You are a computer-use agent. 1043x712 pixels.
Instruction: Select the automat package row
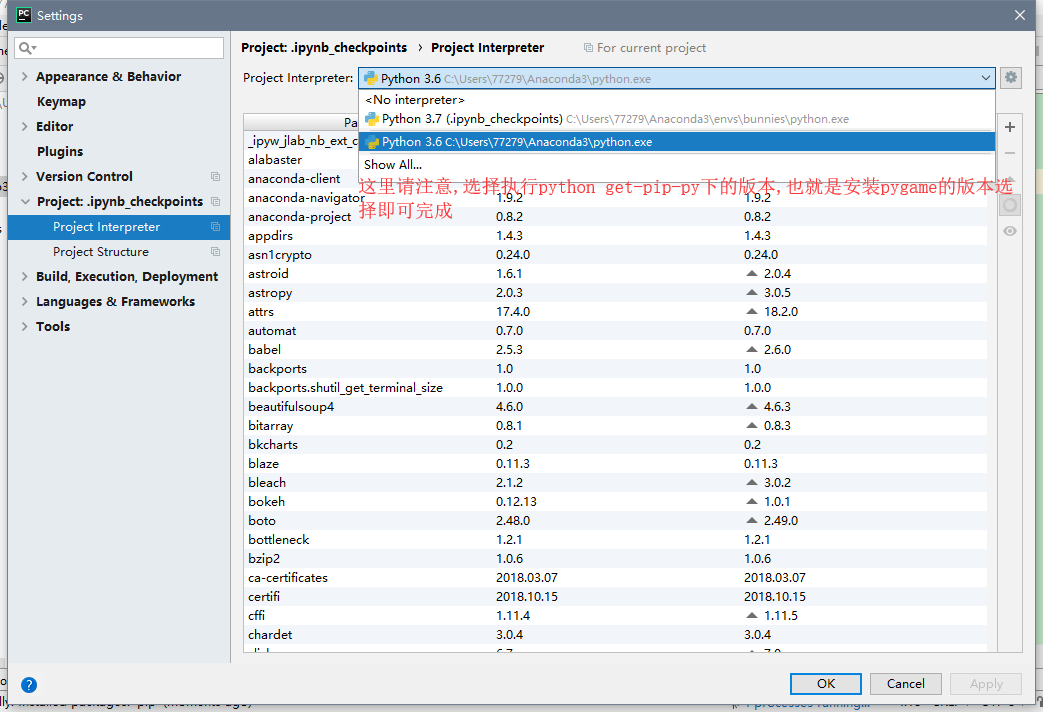(615, 331)
